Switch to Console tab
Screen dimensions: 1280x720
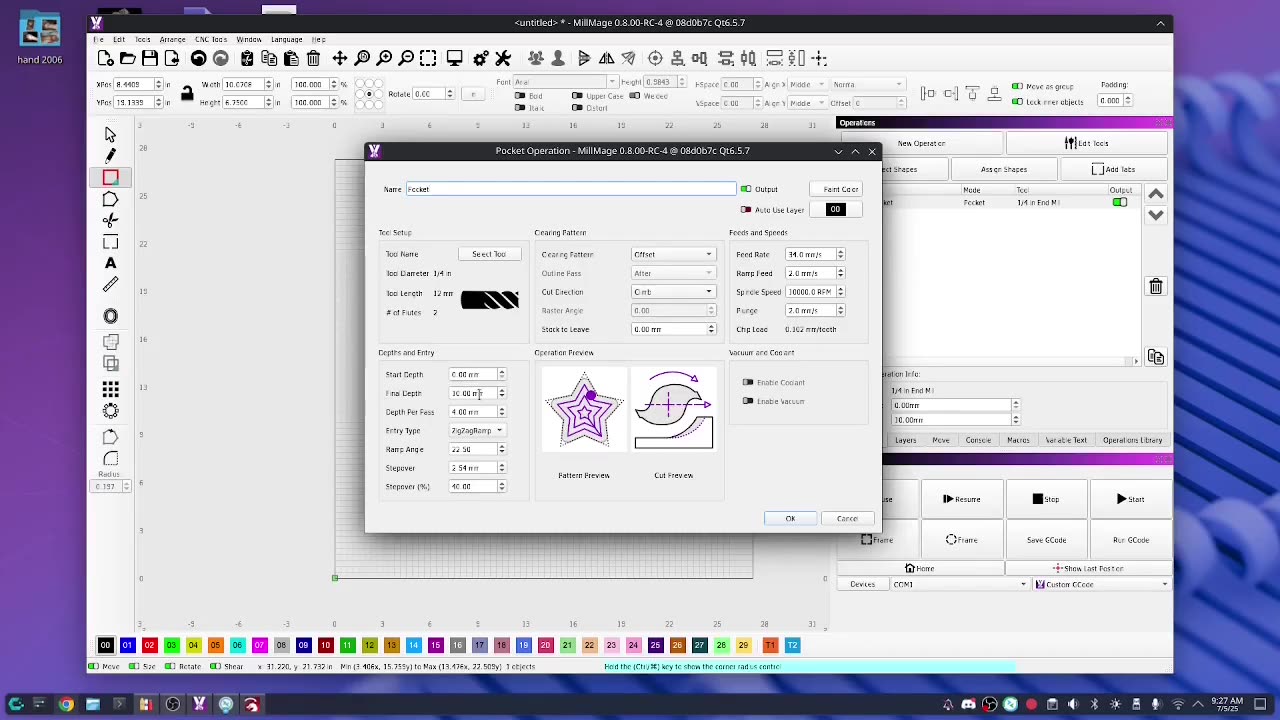pos(978,440)
